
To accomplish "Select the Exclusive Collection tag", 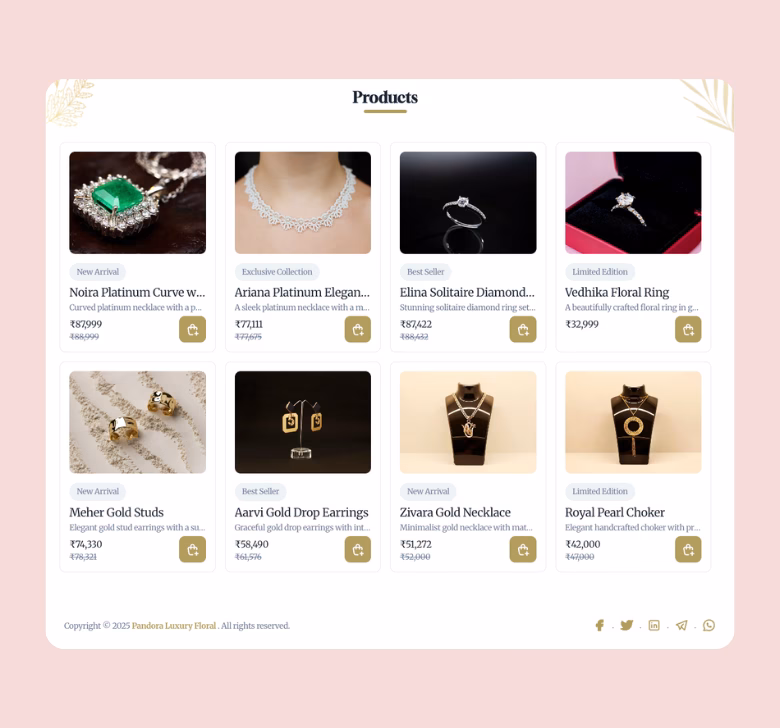I will pyautogui.click(x=277, y=272).
